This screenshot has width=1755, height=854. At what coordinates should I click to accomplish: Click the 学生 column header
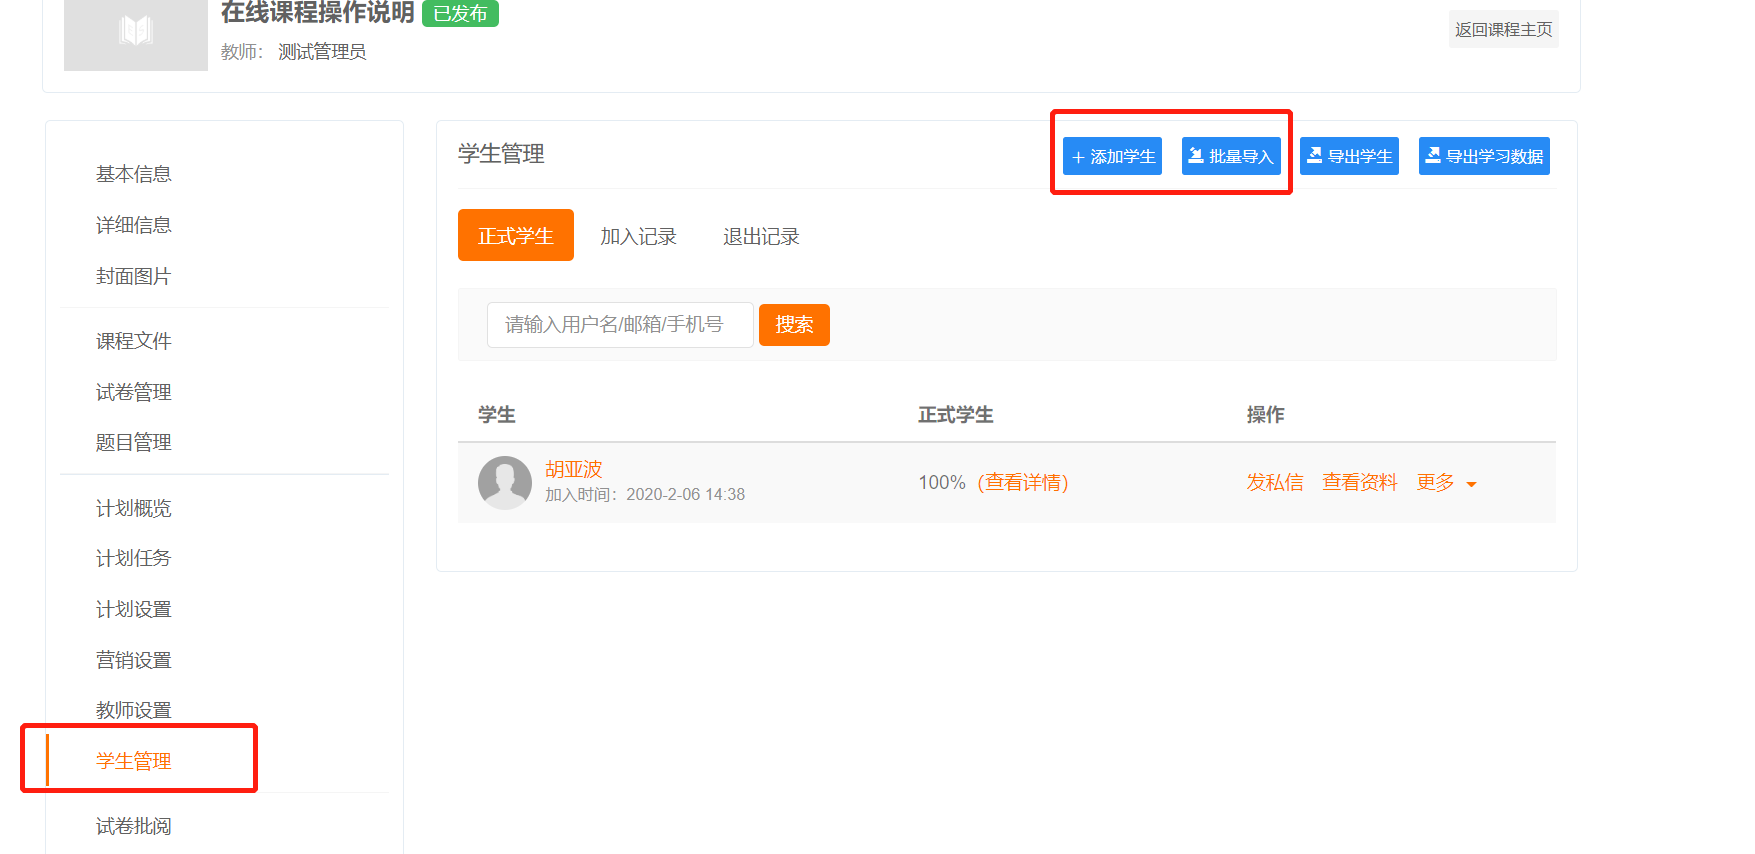point(497,414)
